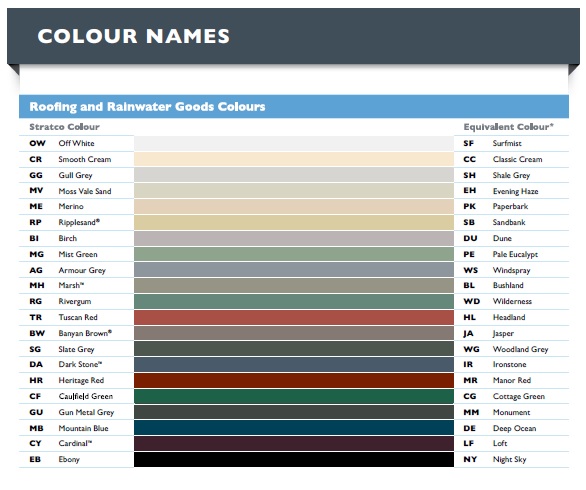The height and width of the screenshot is (490, 586).
Task: Select the GU colour code
Action: pyautogui.click(x=36, y=412)
